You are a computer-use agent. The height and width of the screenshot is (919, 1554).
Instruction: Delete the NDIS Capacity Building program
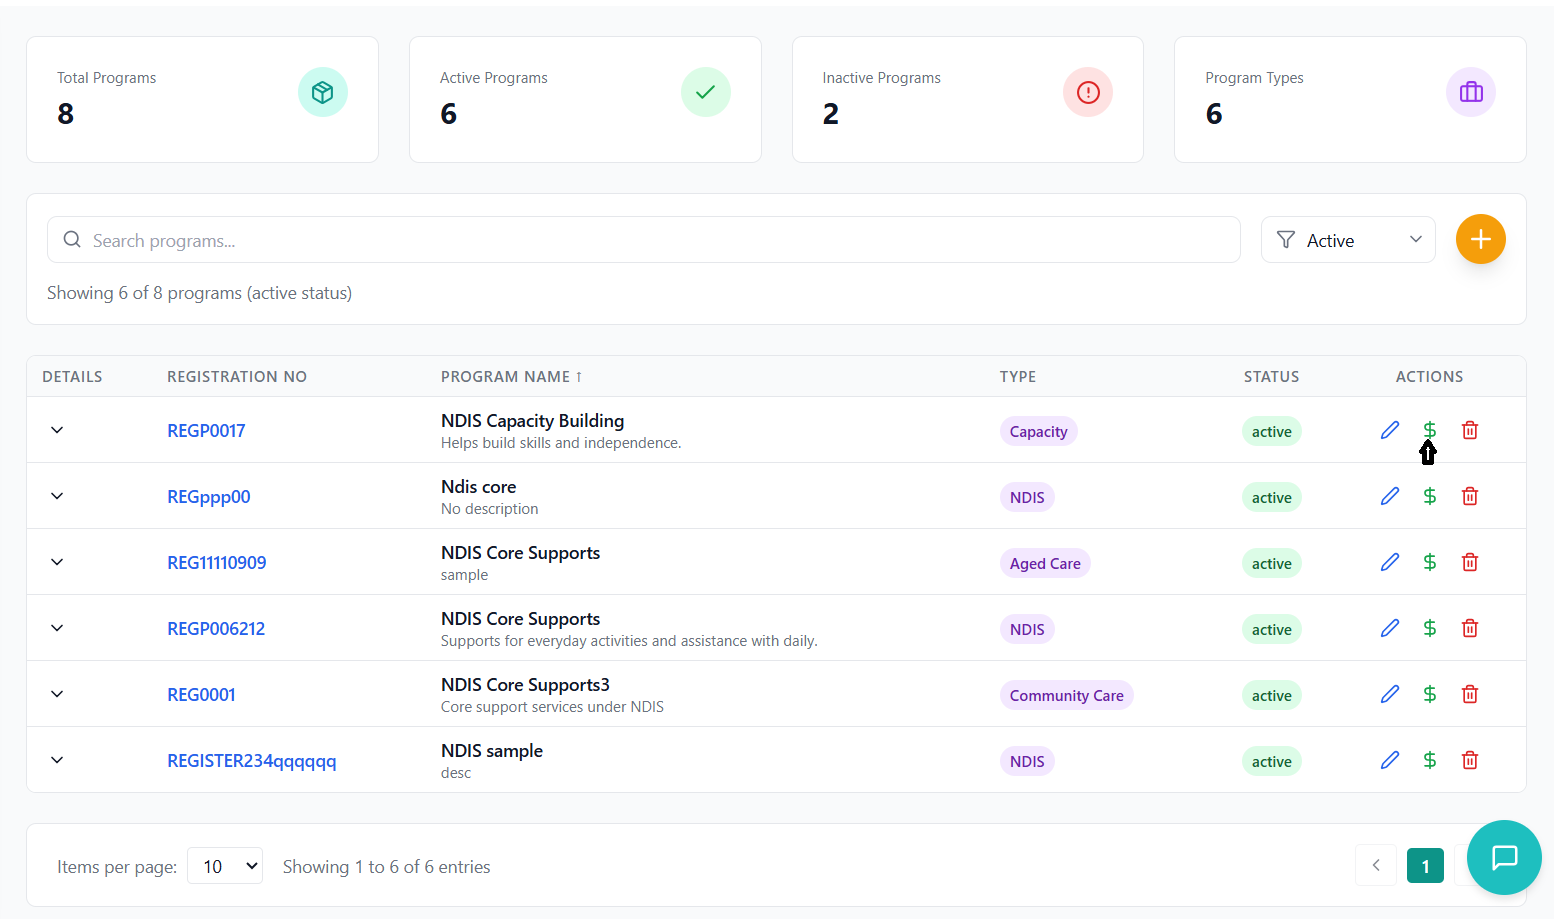point(1470,430)
